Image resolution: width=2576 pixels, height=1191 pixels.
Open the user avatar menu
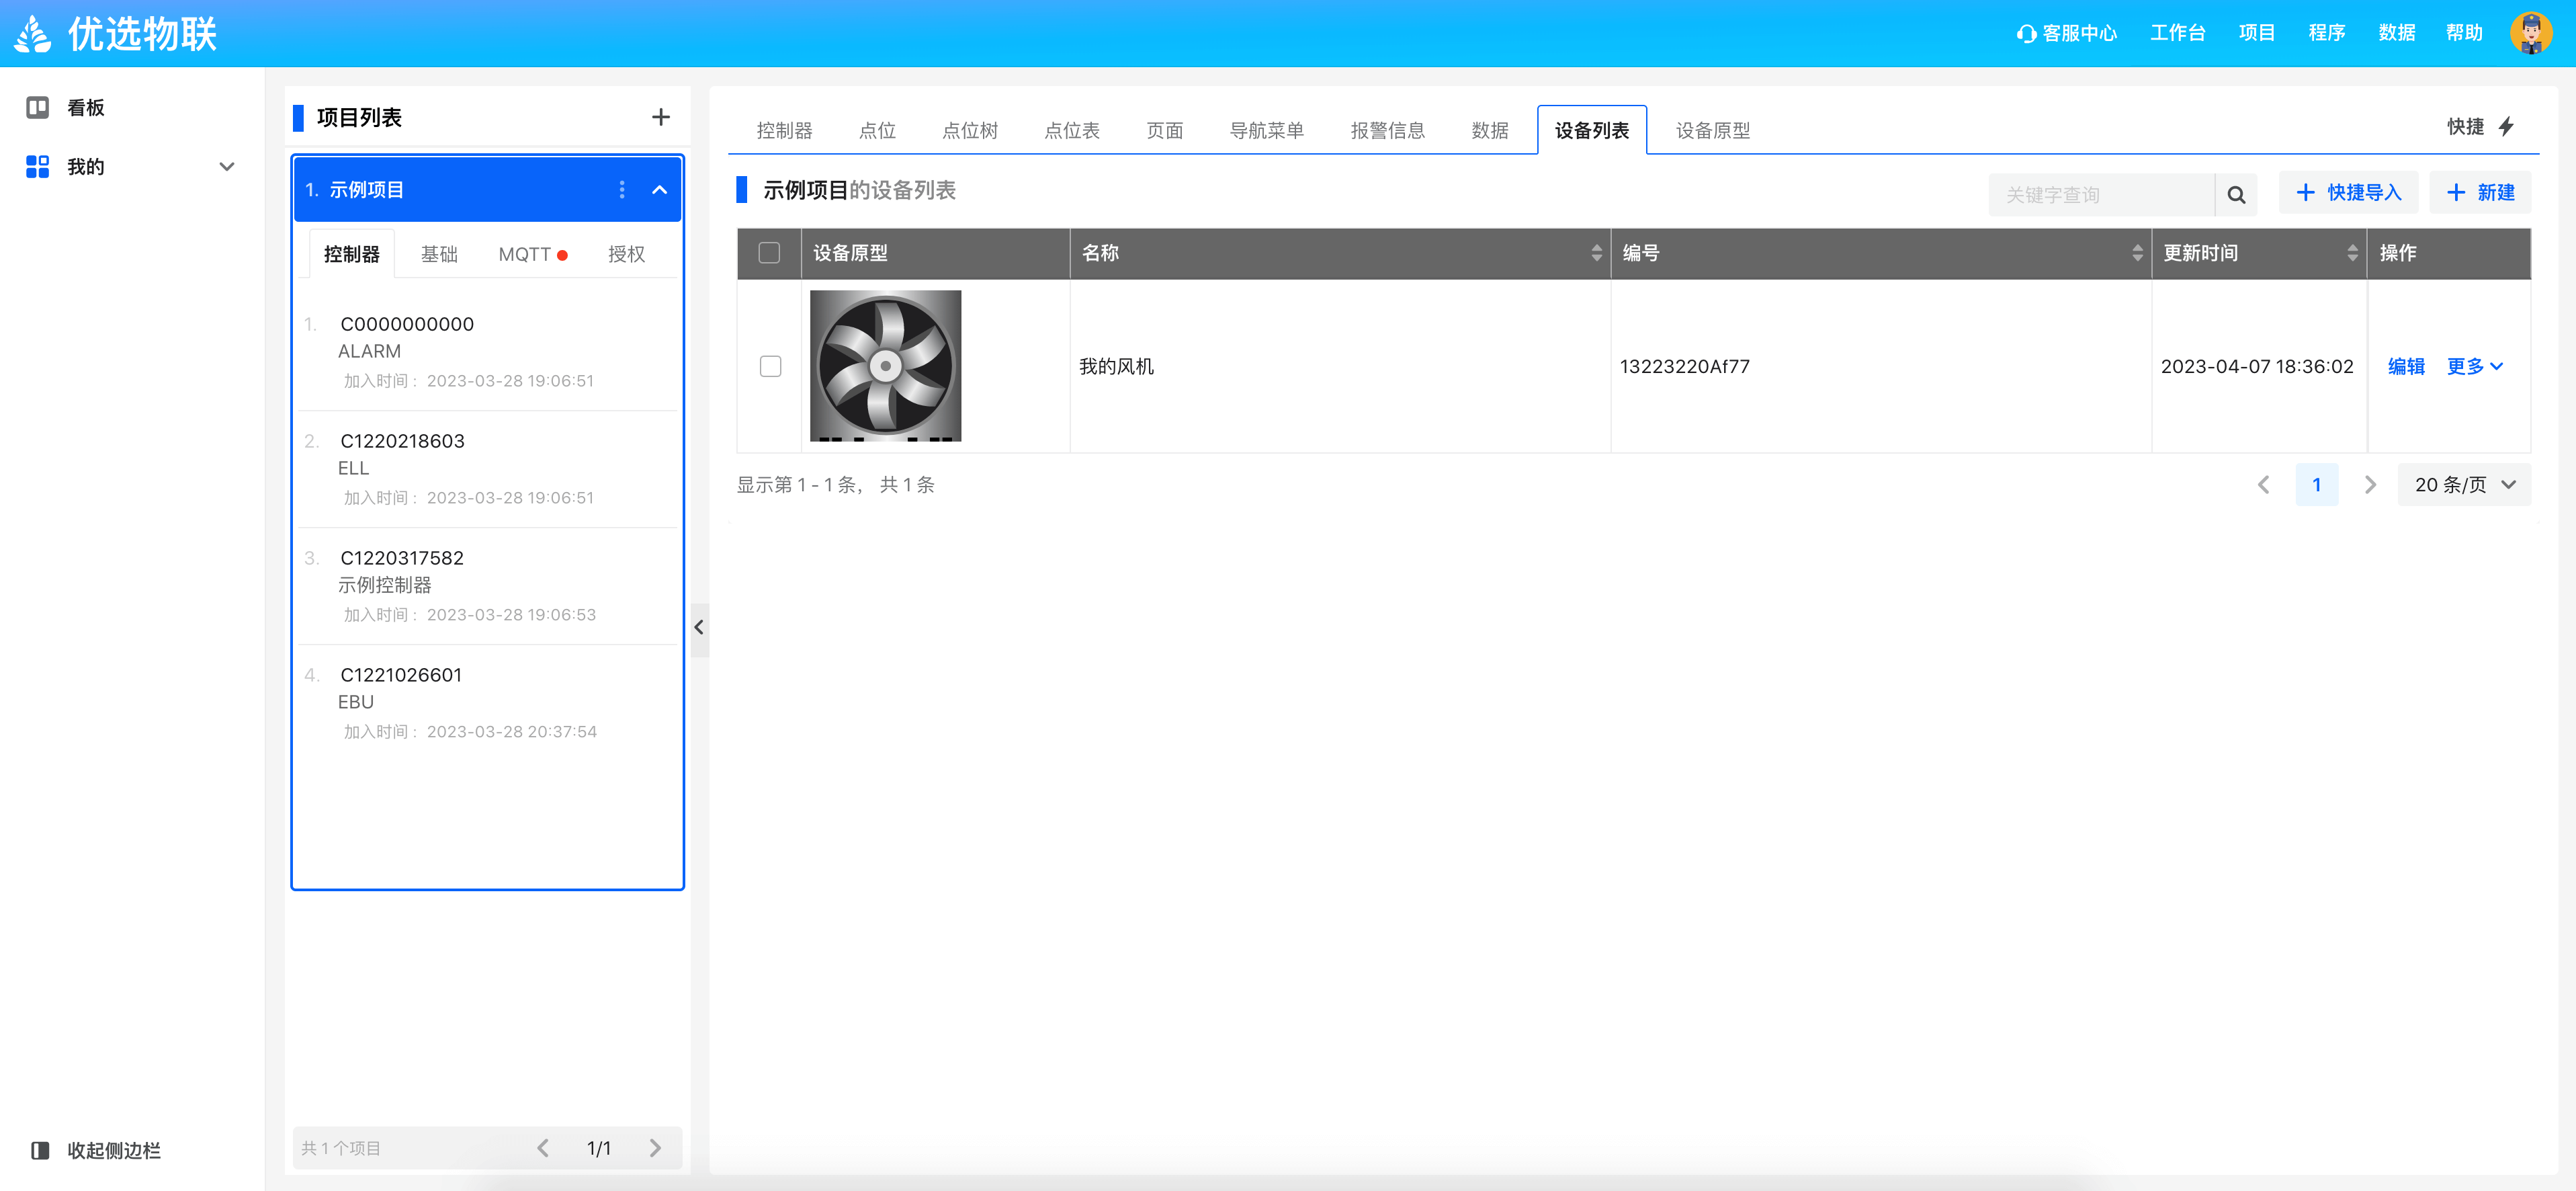[2531, 33]
